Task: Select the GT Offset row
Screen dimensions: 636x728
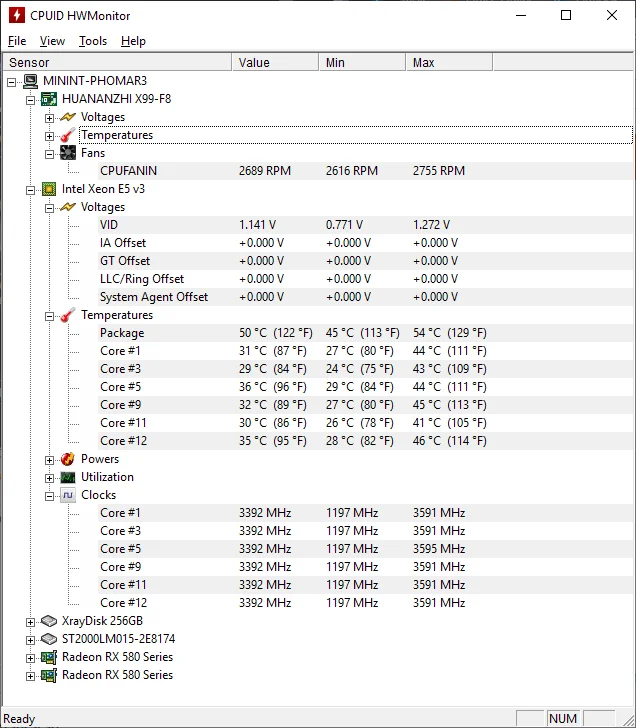Action: 365,261
